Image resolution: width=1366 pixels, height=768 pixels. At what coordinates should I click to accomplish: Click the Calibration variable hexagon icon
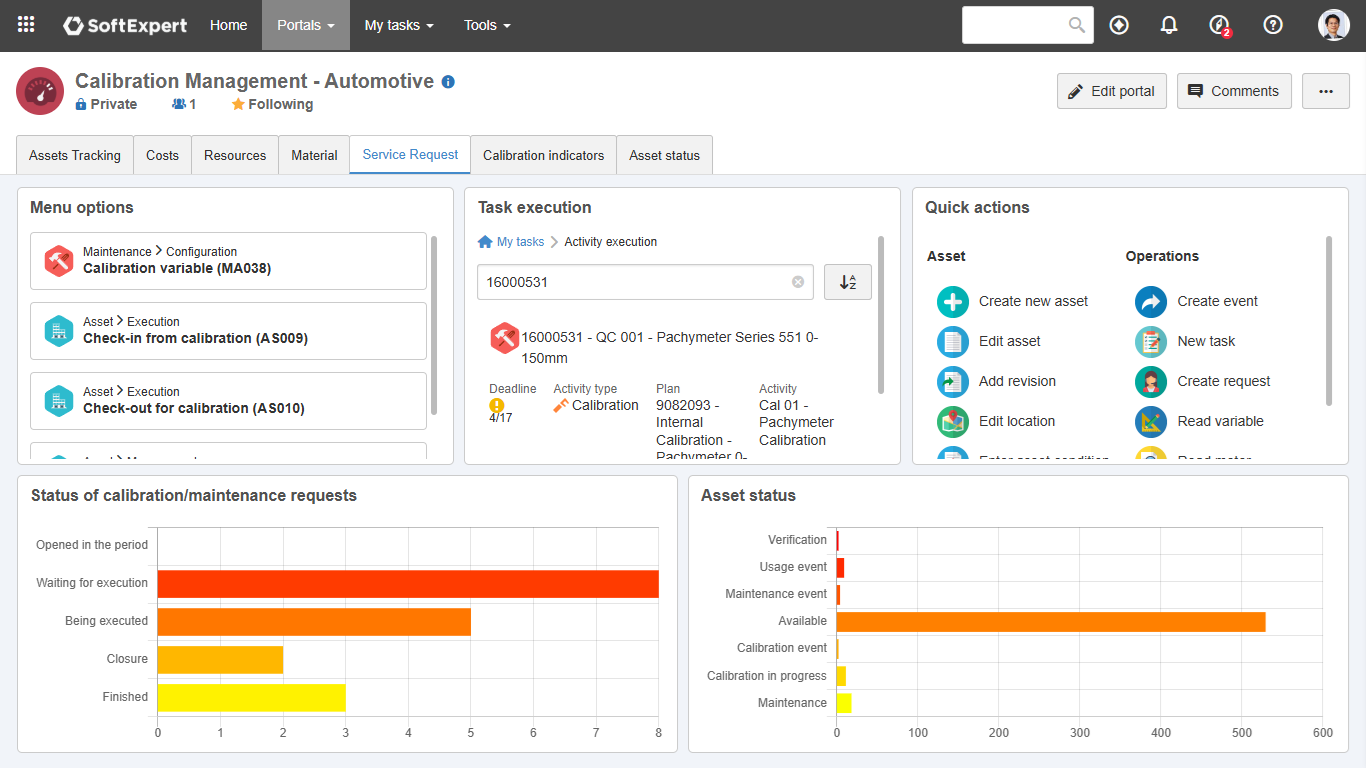[59, 261]
